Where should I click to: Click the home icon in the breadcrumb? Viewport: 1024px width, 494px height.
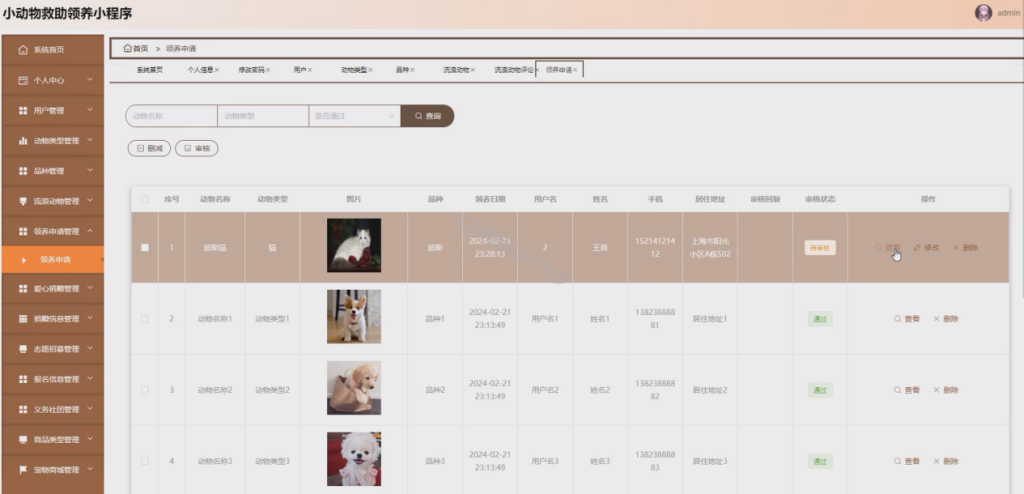tap(127, 48)
